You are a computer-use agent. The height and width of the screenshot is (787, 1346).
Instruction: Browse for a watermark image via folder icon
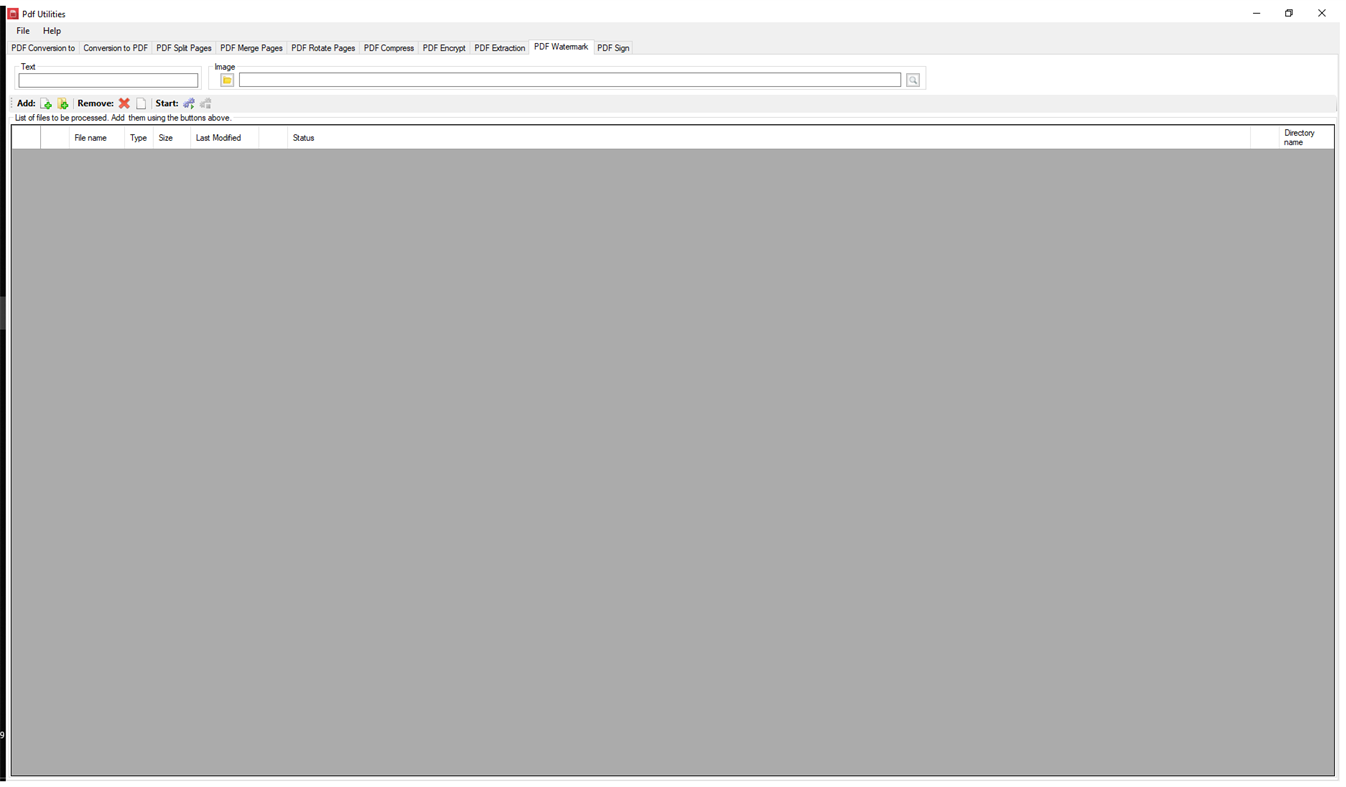(x=226, y=79)
